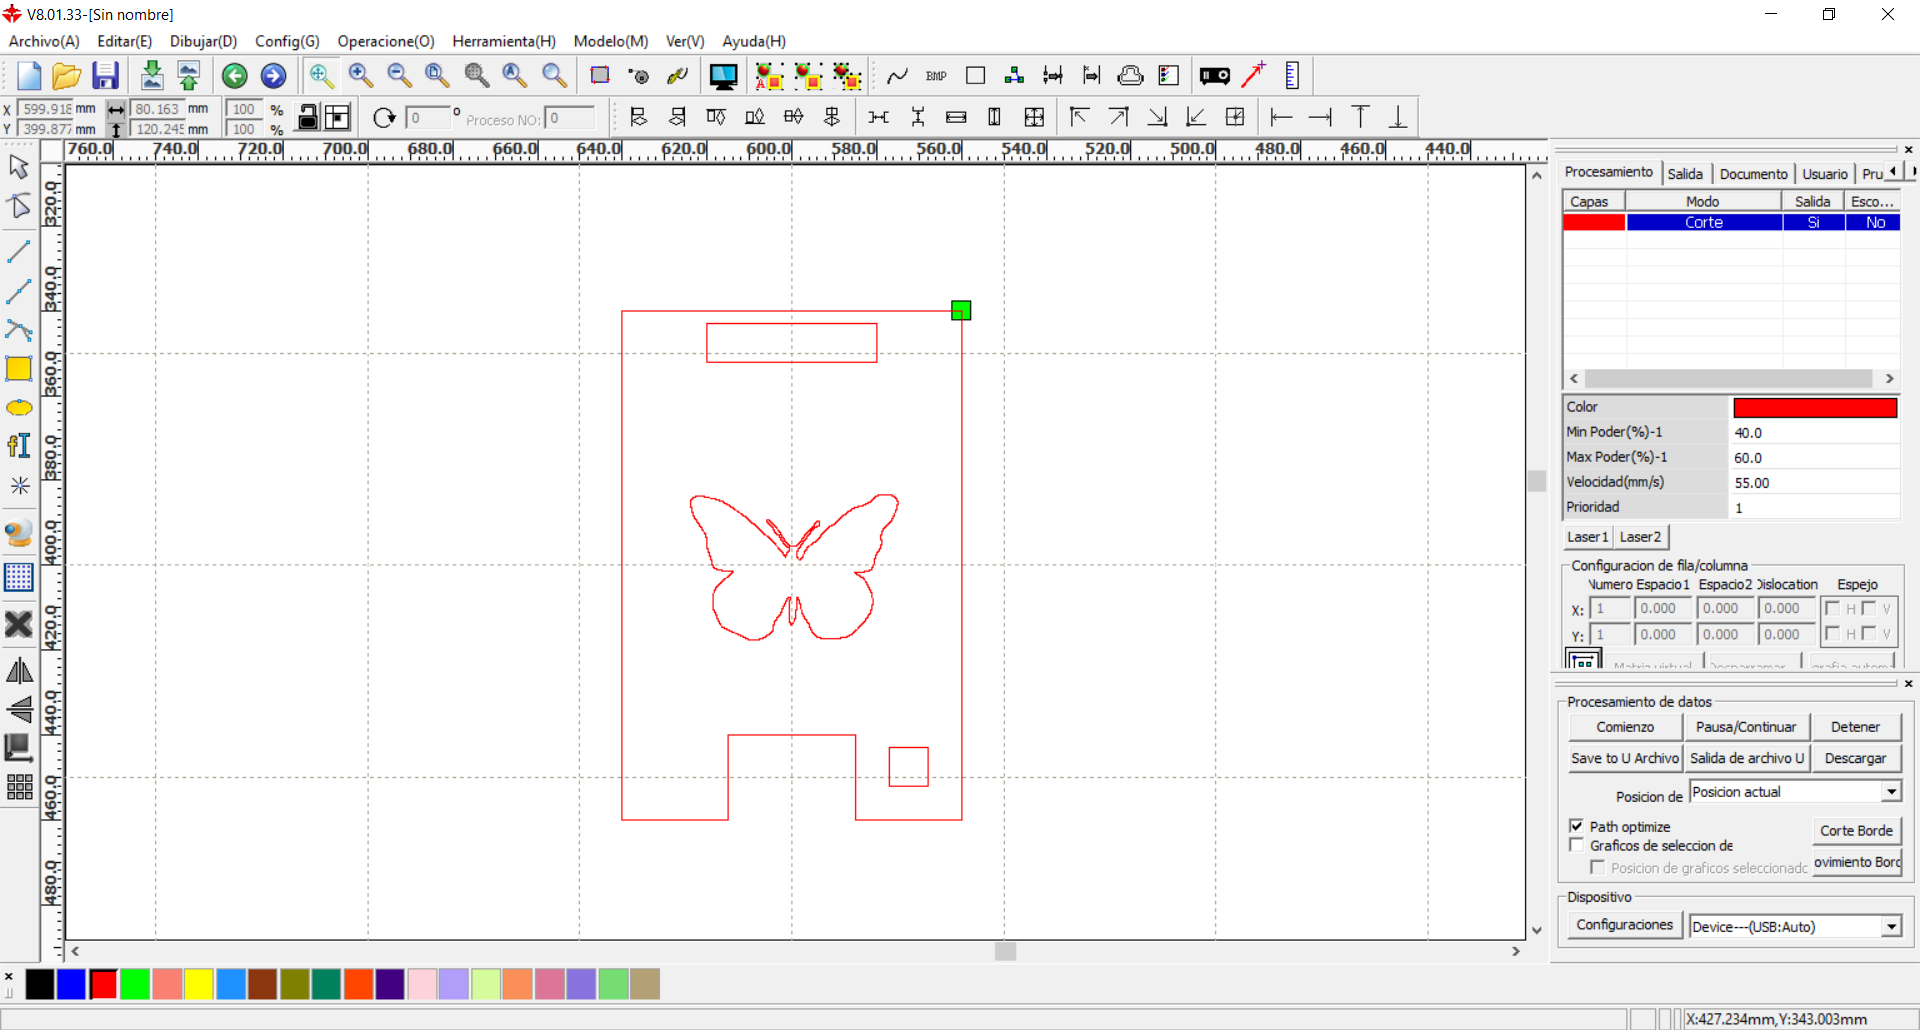The image size is (1920, 1030).
Task: Click the Pausa/Continuar button
Action: pyautogui.click(x=1746, y=727)
